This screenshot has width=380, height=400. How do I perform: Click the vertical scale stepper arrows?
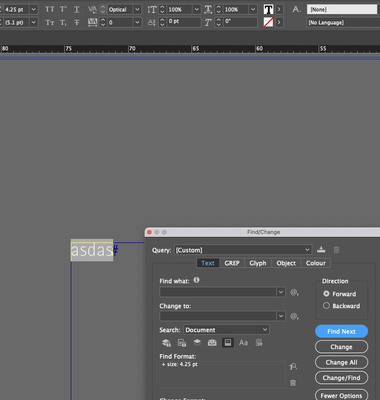(162, 10)
